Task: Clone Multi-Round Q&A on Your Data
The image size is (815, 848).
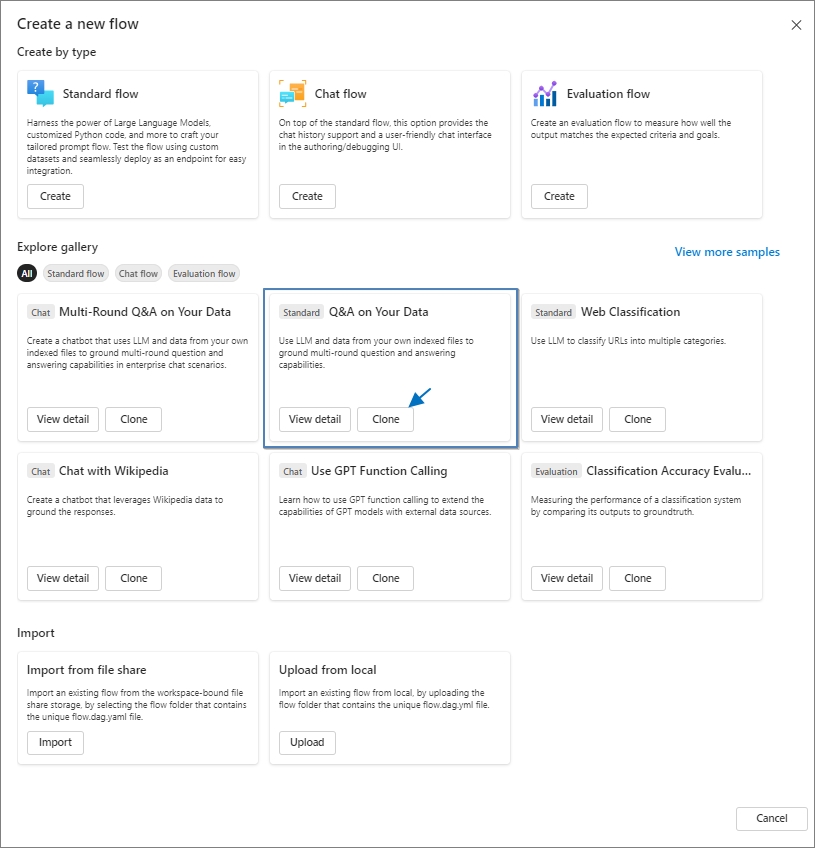Action: (134, 420)
